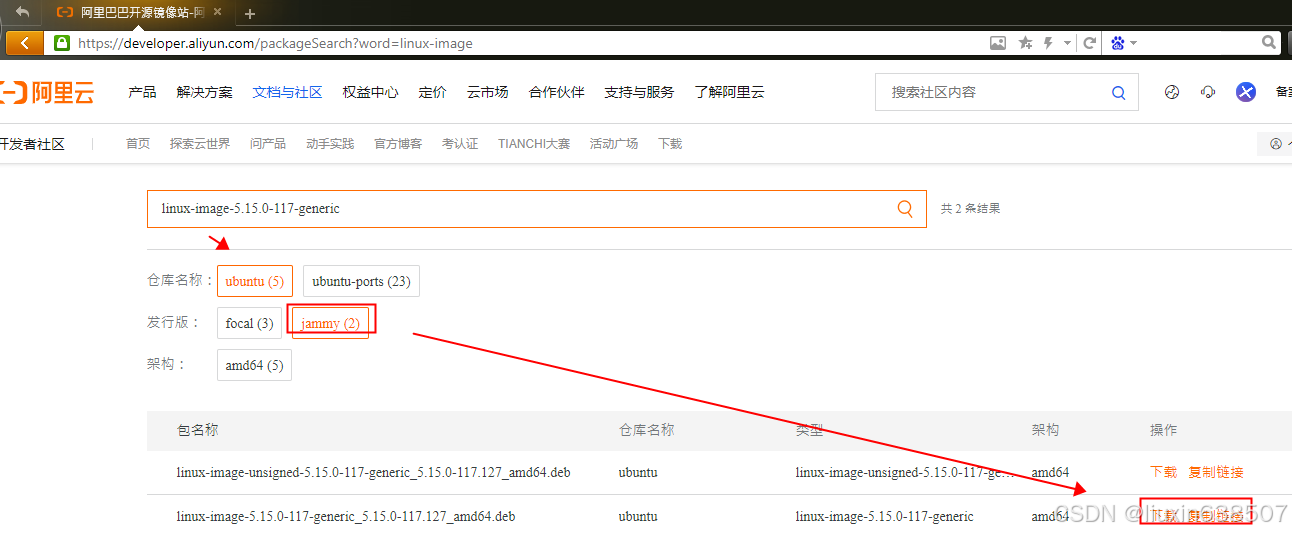Focus the address bar URL
This screenshot has width=1292, height=535.
click(x=275, y=43)
